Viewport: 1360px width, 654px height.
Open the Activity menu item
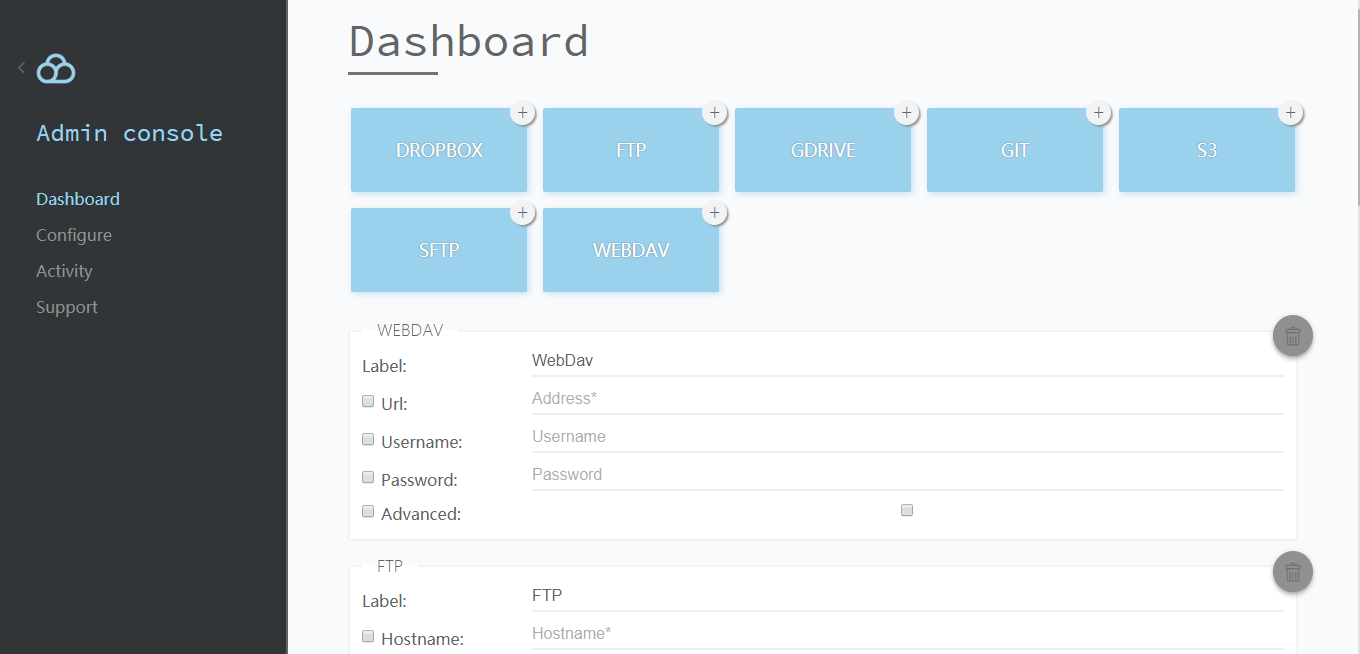pos(64,271)
